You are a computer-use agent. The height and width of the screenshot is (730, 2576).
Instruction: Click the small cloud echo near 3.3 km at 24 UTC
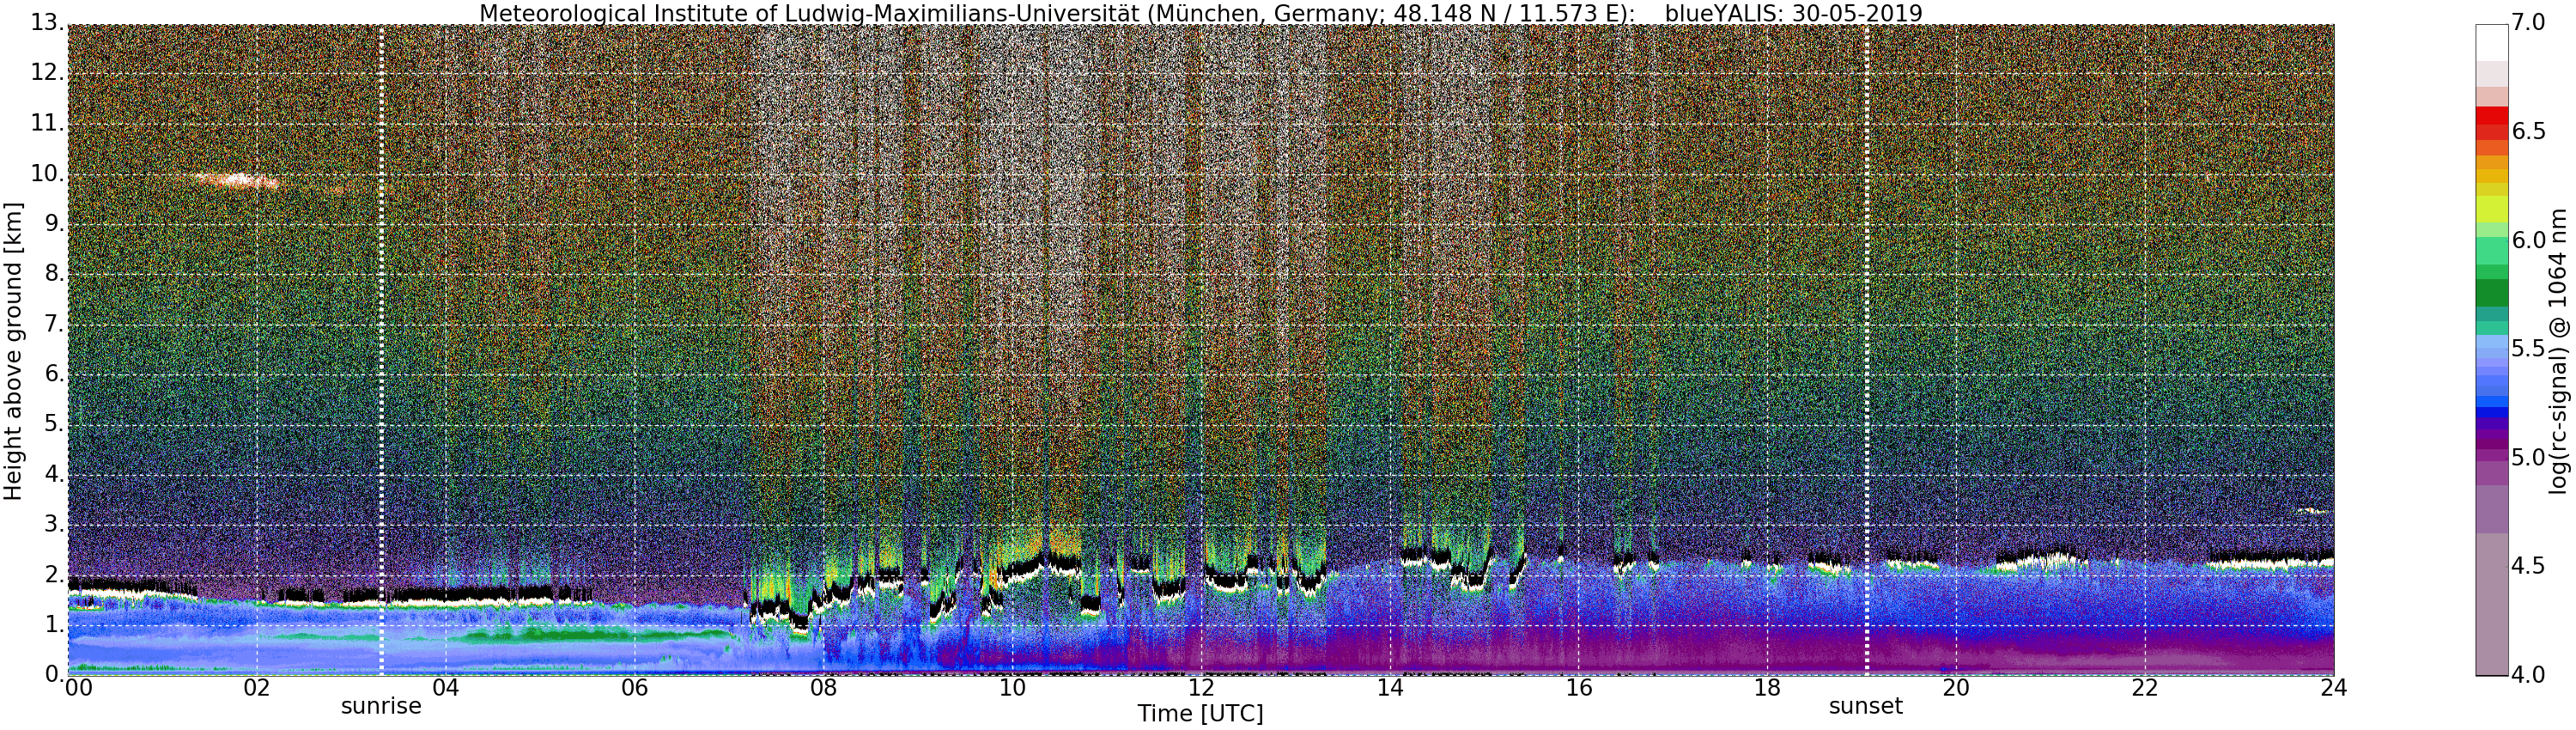[x=2313, y=510]
